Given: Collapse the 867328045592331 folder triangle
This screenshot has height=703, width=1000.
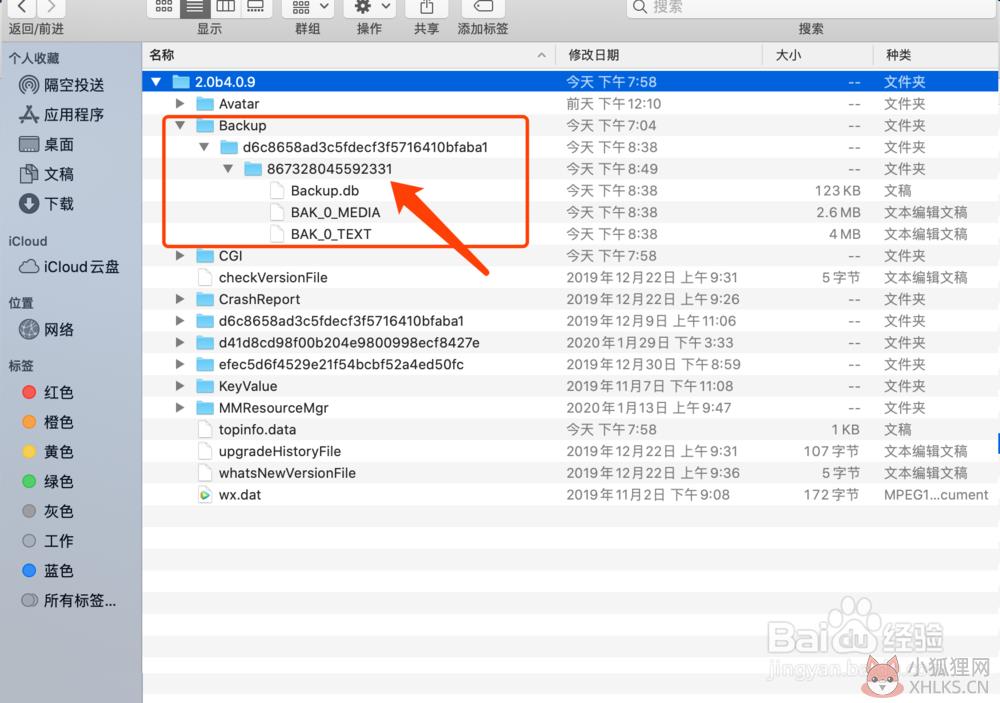Looking at the screenshot, I should (228, 169).
